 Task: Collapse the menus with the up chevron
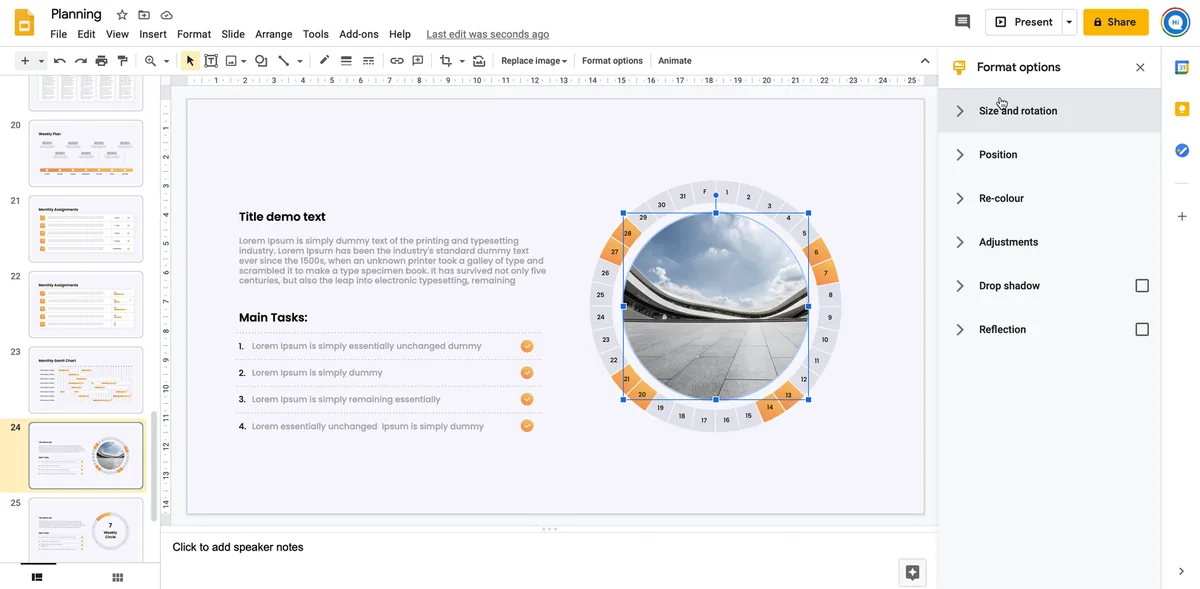tap(925, 61)
